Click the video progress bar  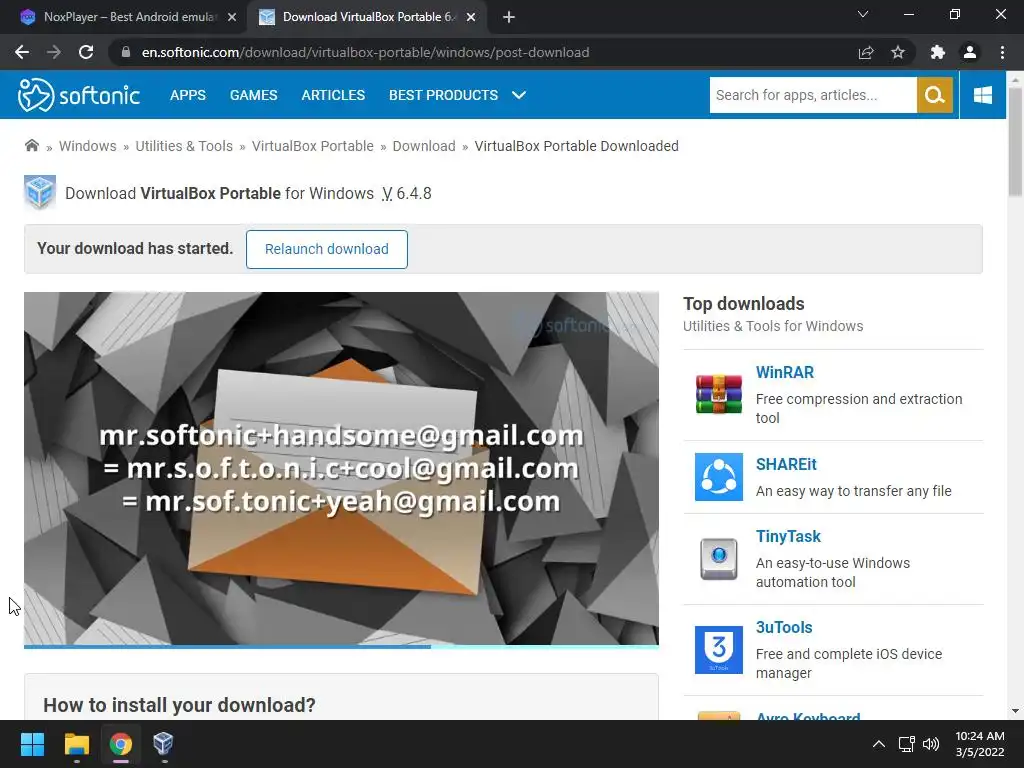pyautogui.click(x=341, y=647)
